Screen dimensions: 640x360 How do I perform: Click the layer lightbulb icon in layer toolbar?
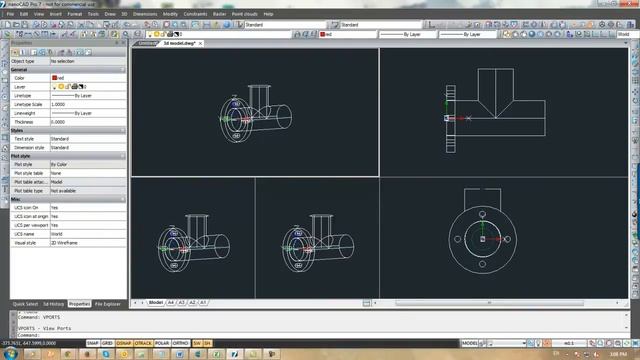click(x=150, y=35)
